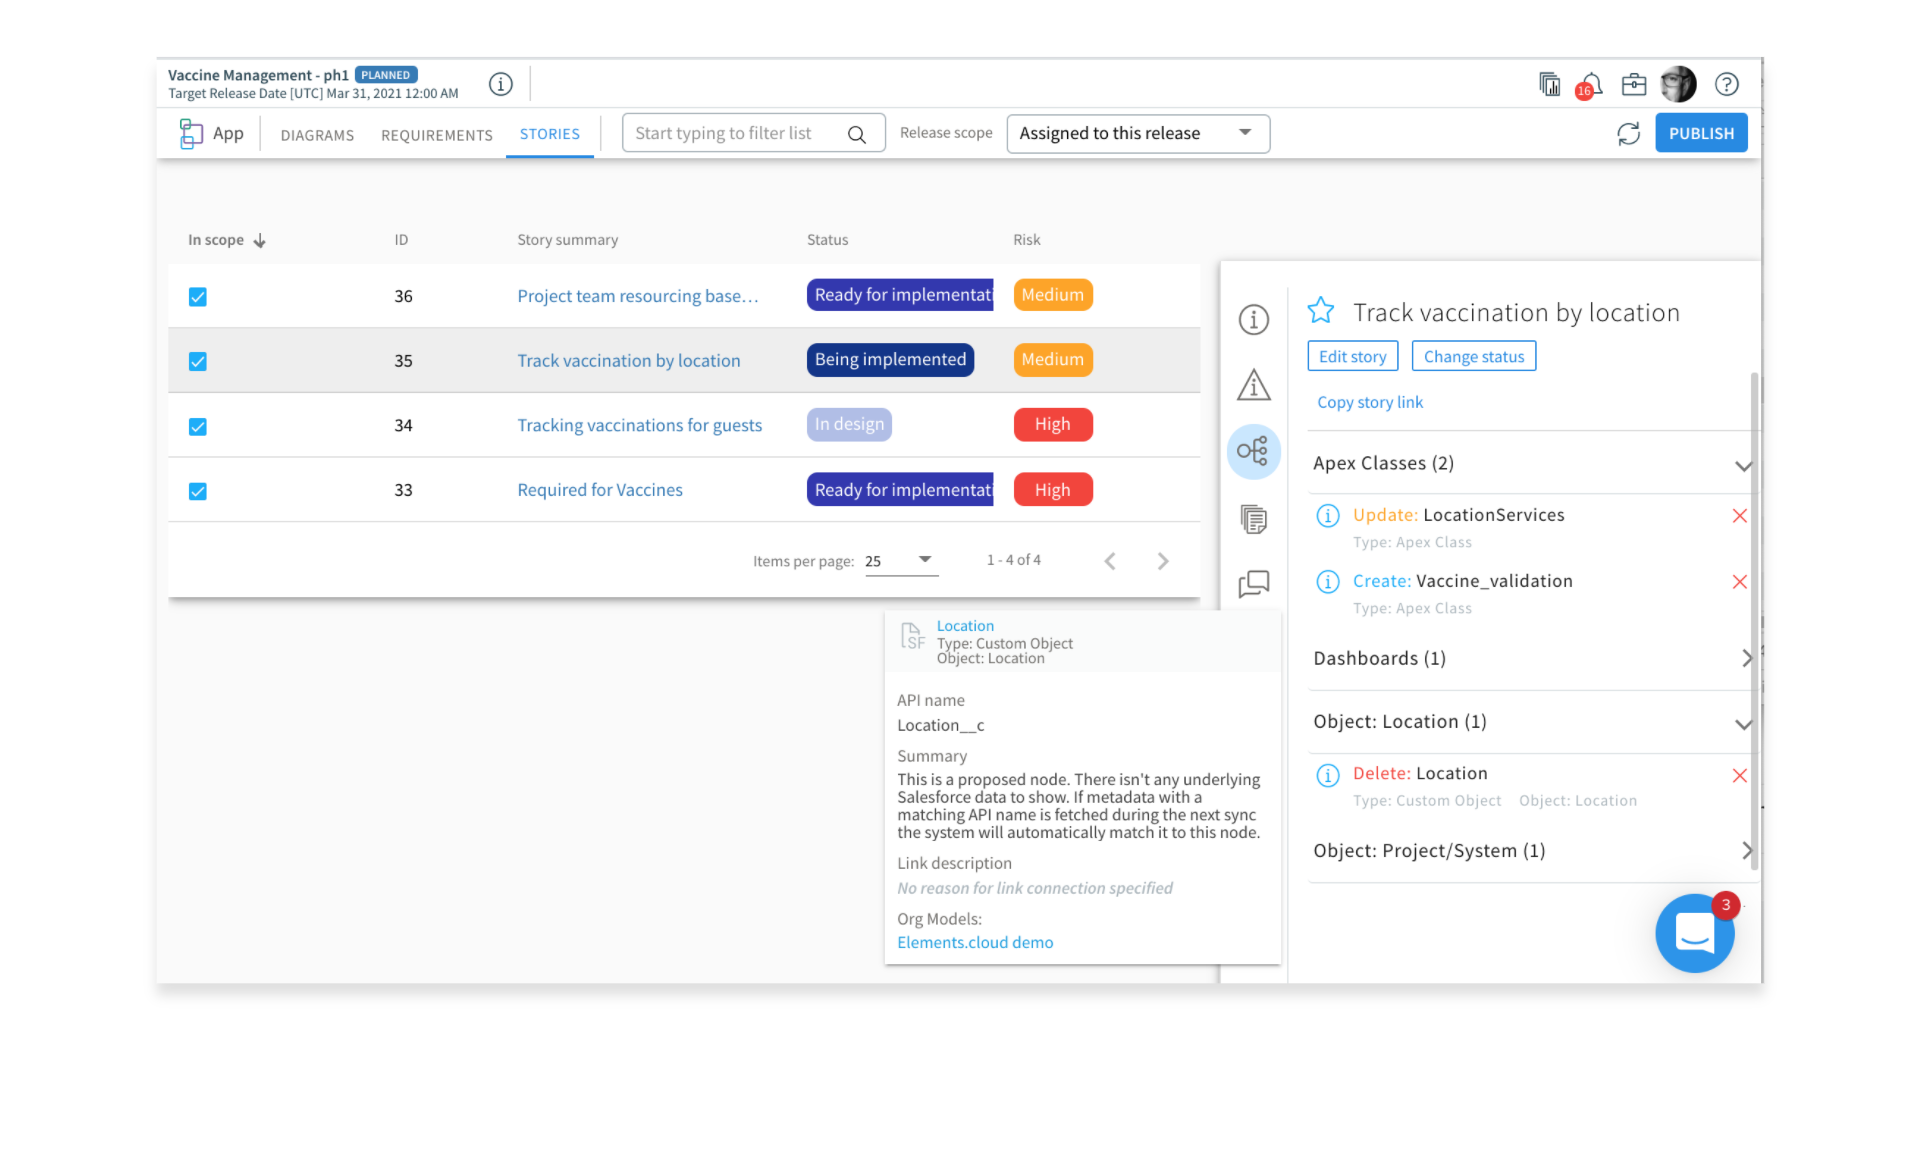Click the notifications bell icon
Screen dimensions: 1926x1174
point(1591,84)
